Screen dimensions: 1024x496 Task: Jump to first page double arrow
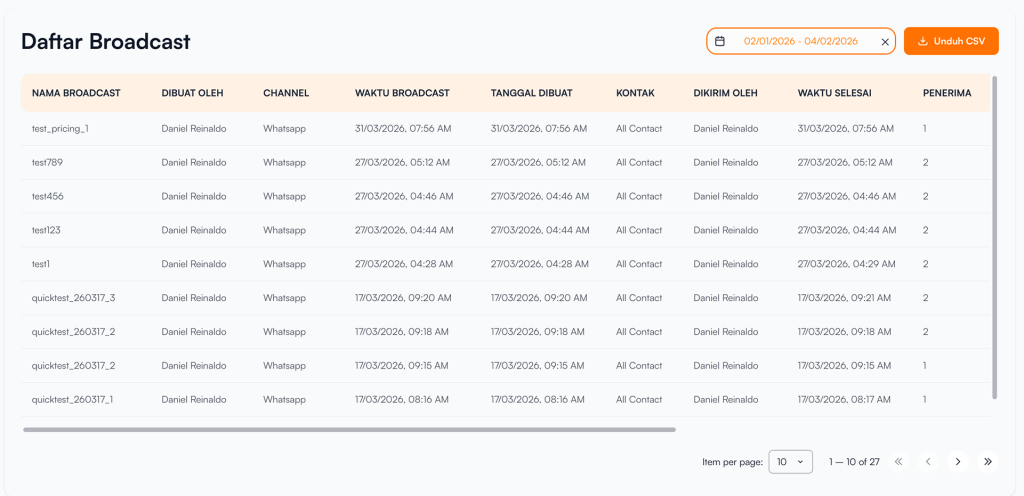click(898, 462)
